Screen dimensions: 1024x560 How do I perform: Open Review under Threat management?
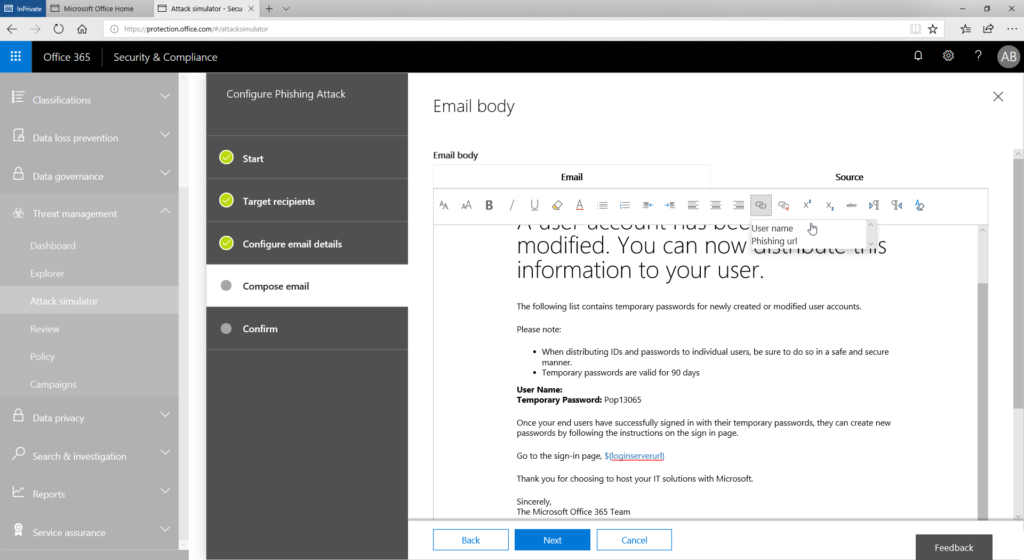(44, 329)
